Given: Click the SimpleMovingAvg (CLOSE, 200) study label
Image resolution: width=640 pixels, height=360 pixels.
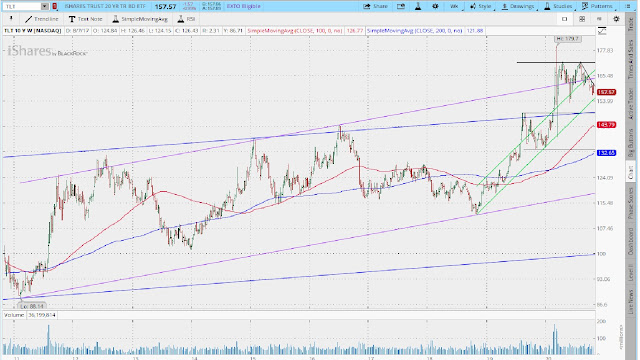Looking at the screenshot, I should [x=414, y=31].
